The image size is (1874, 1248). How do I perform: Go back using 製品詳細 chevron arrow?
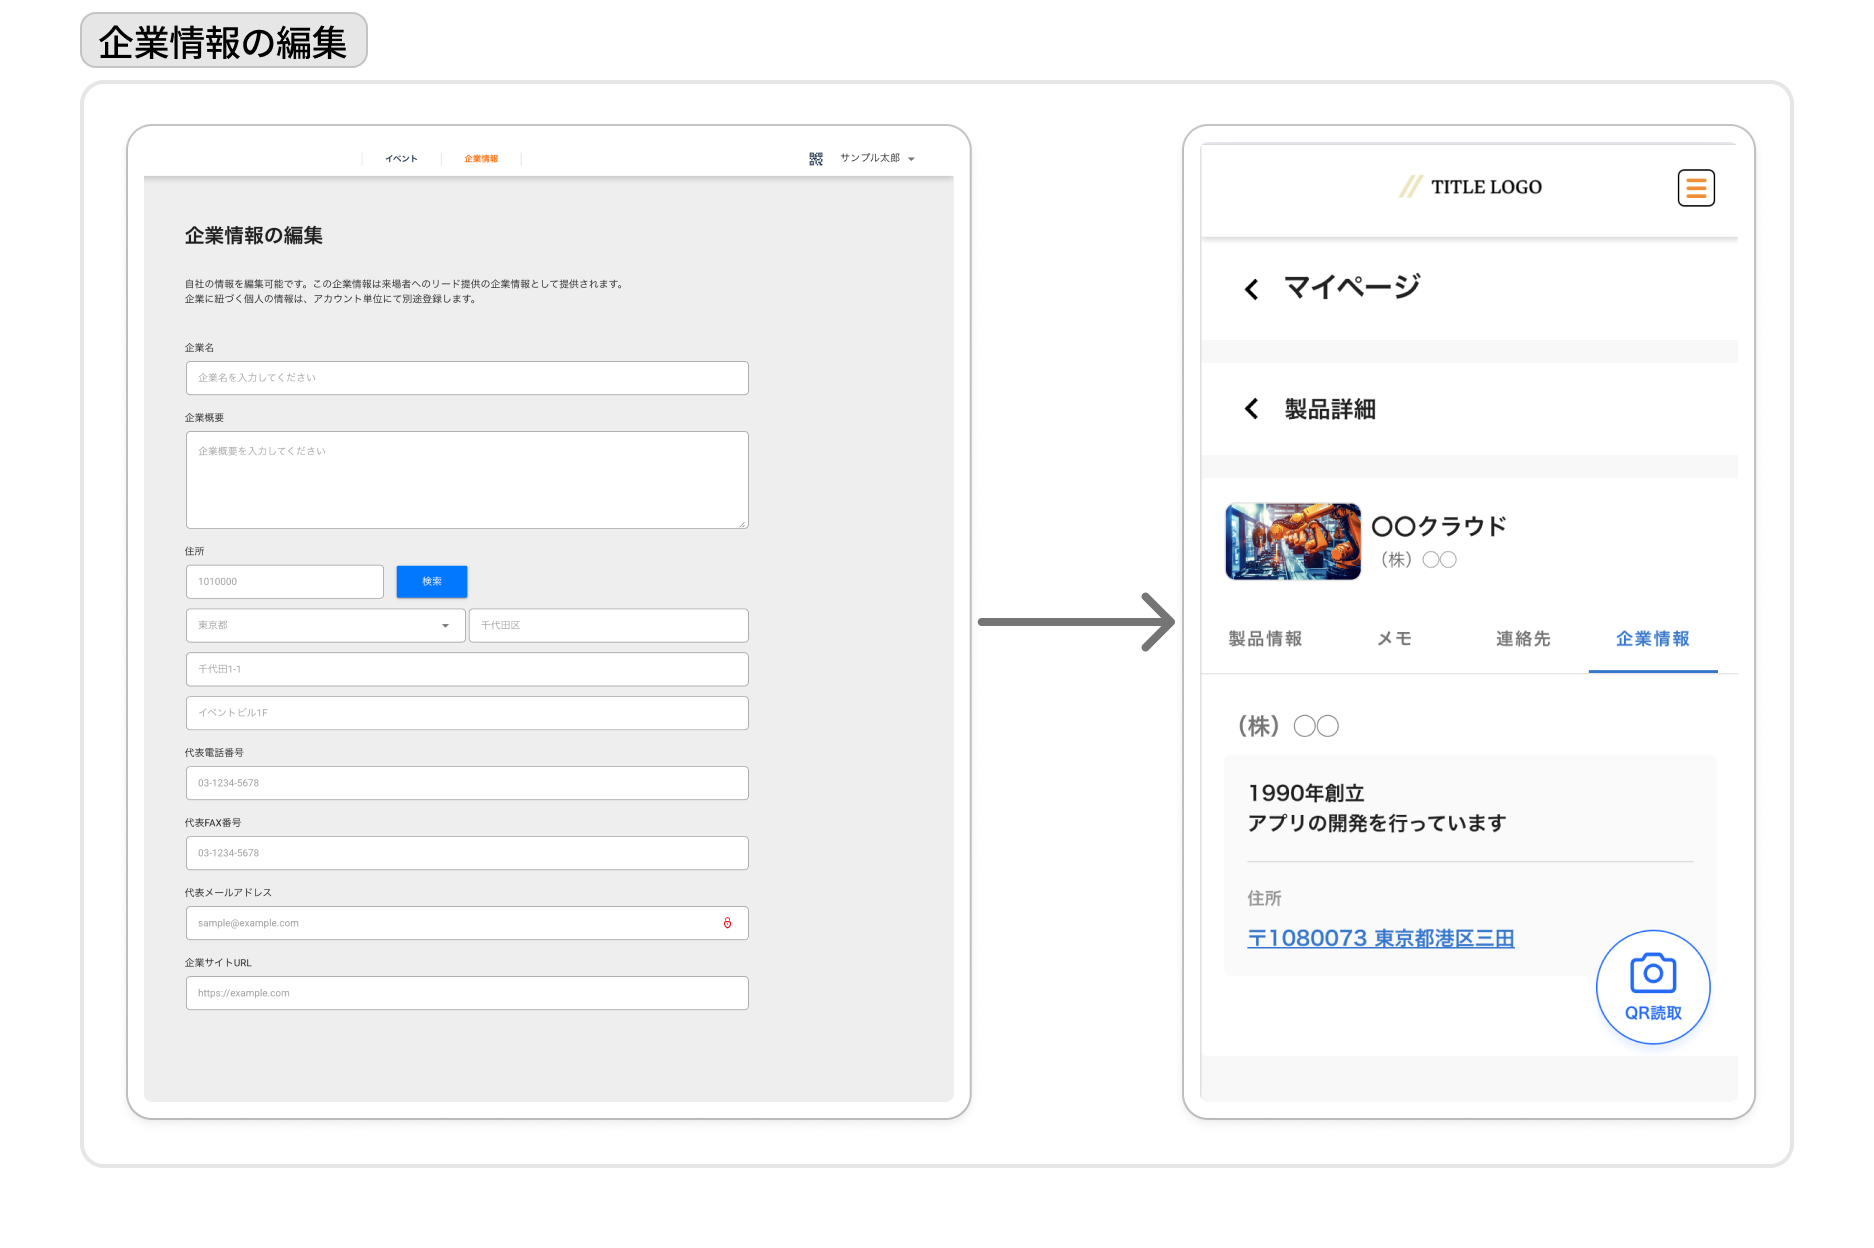1251,409
